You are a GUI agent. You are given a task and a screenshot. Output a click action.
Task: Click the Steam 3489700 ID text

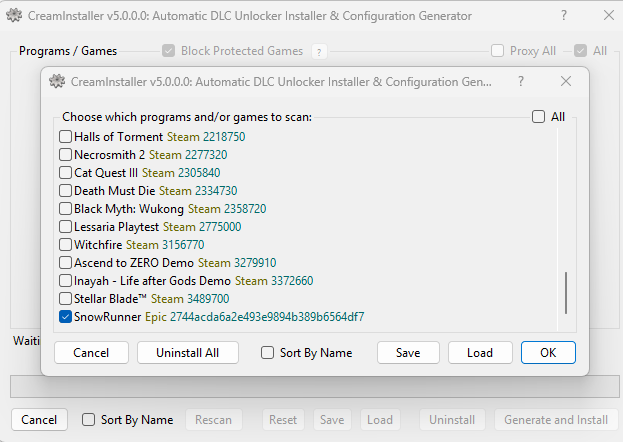point(190,299)
